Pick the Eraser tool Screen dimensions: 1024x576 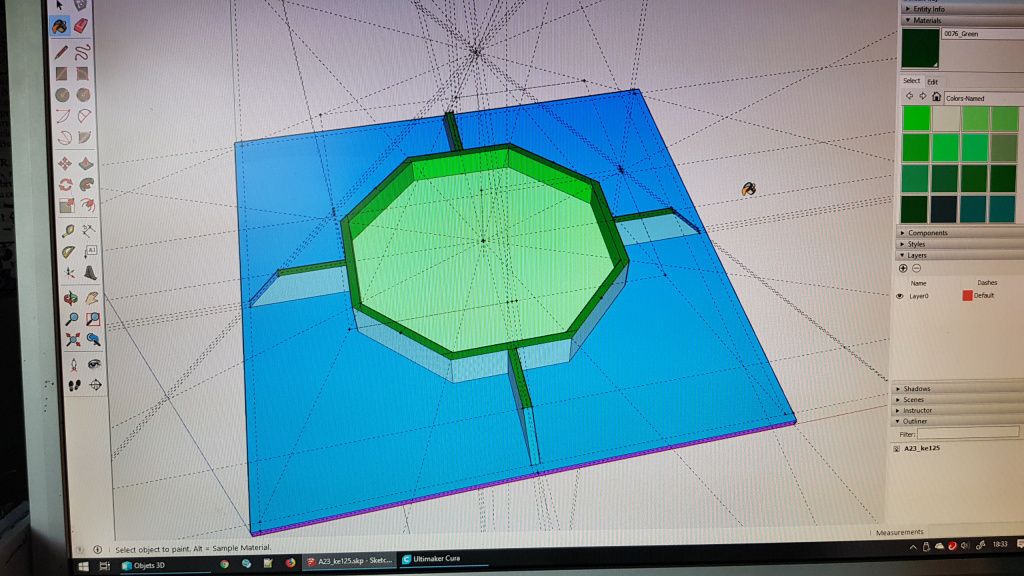83,23
